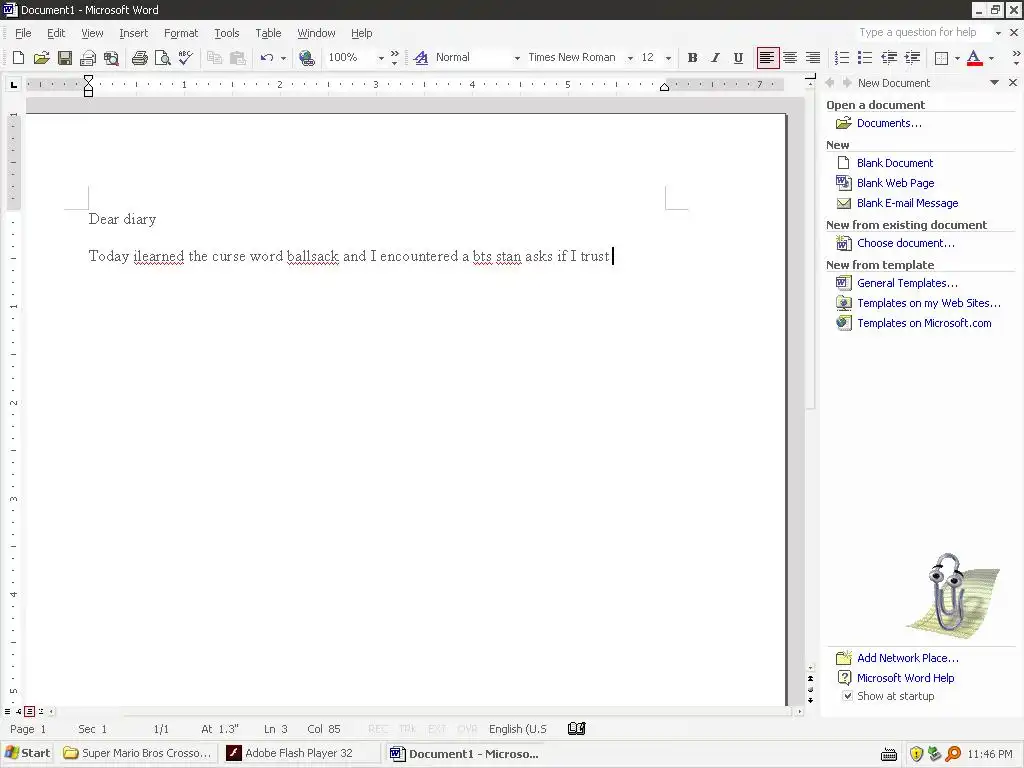This screenshot has height=768, width=1024.
Task: Open Font Color dropdown arrow
Action: [x=991, y=58]
